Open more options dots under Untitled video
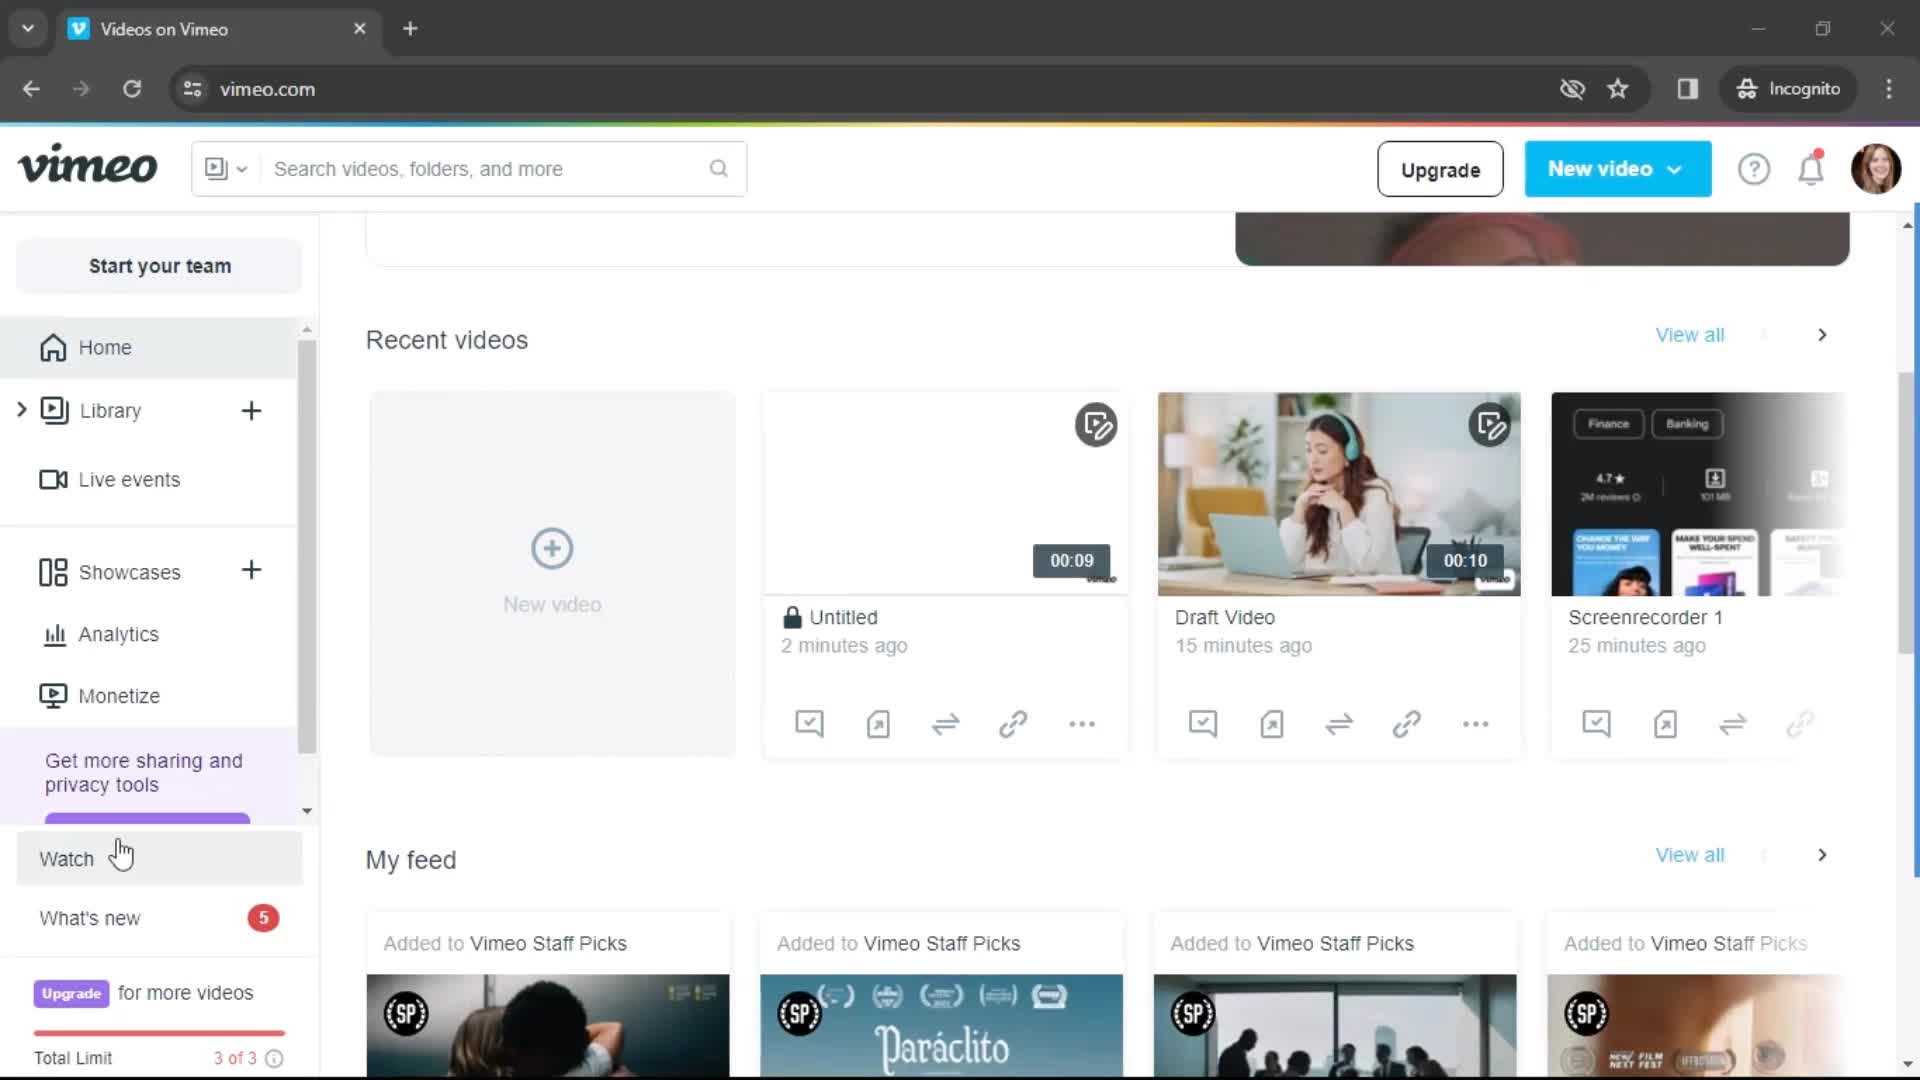 coord(1082,723)
